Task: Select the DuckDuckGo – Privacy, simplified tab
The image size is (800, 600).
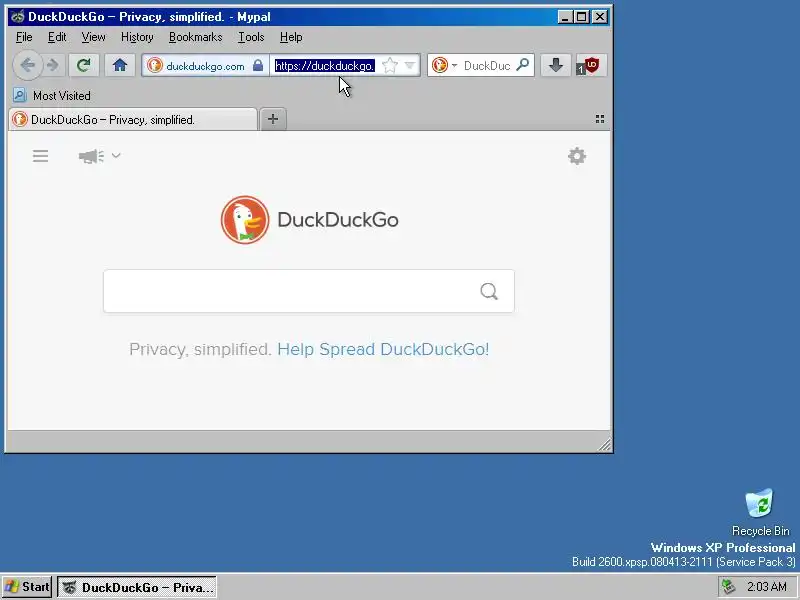Action: pos(133,119)
